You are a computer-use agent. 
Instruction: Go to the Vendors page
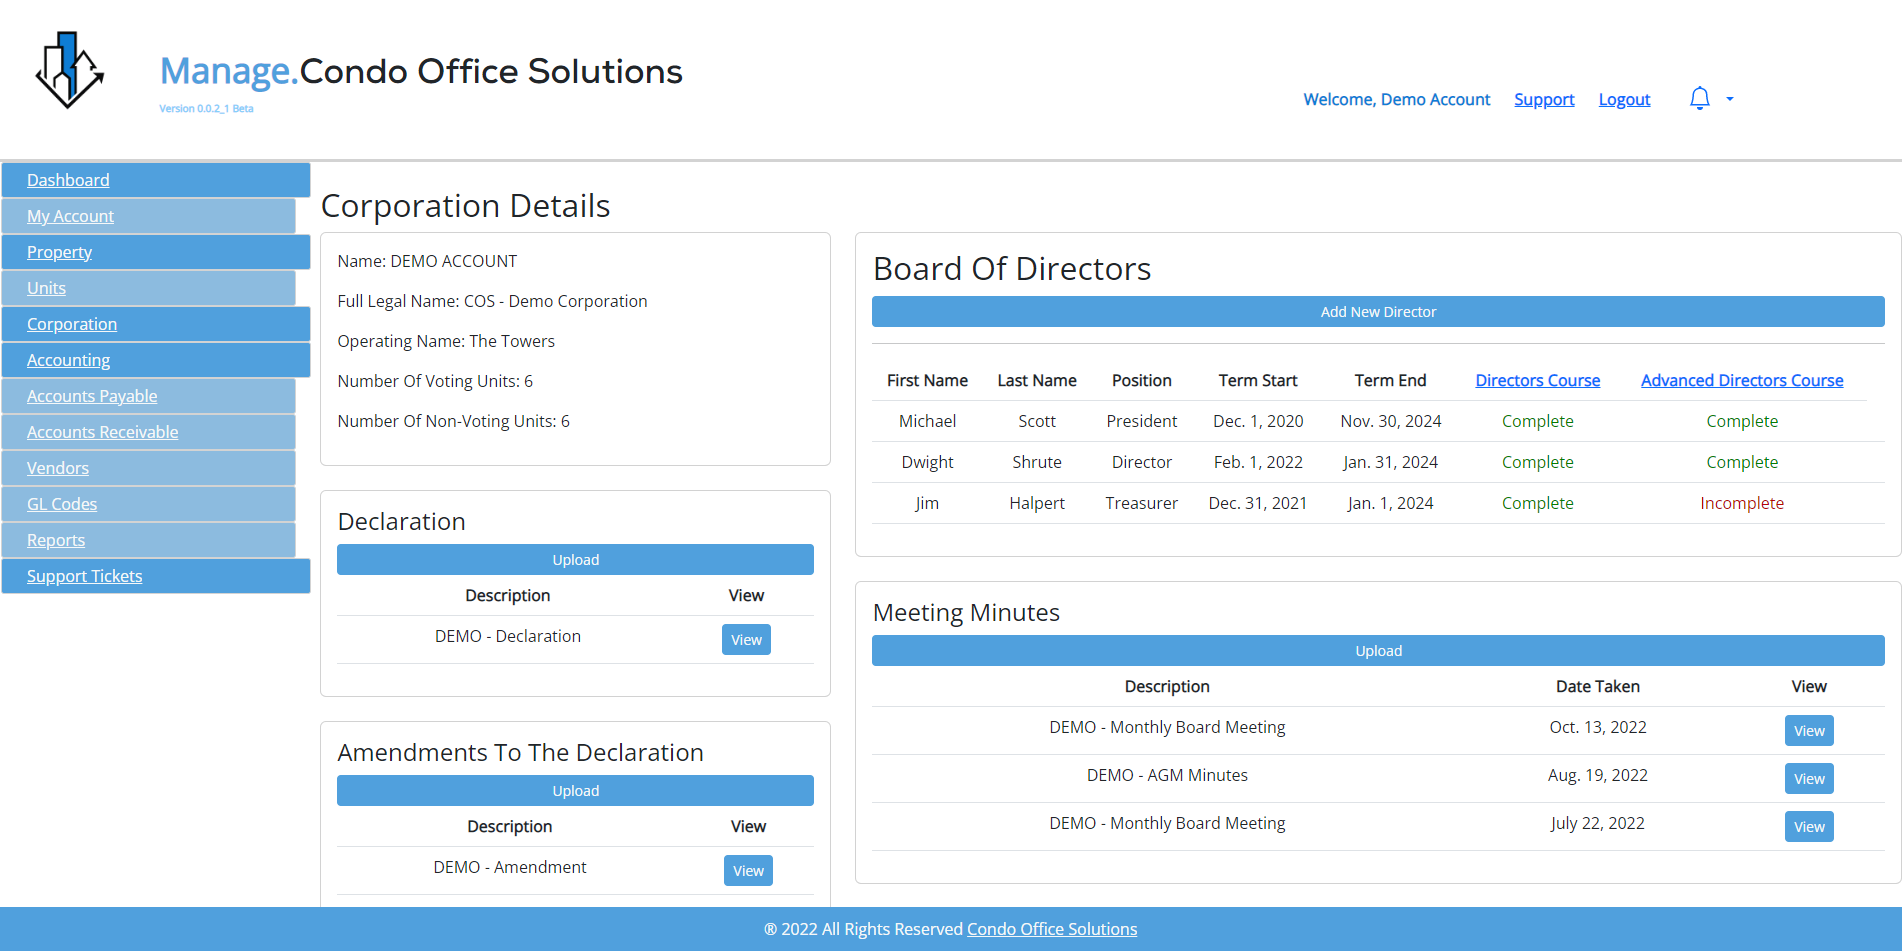(57, 467)
